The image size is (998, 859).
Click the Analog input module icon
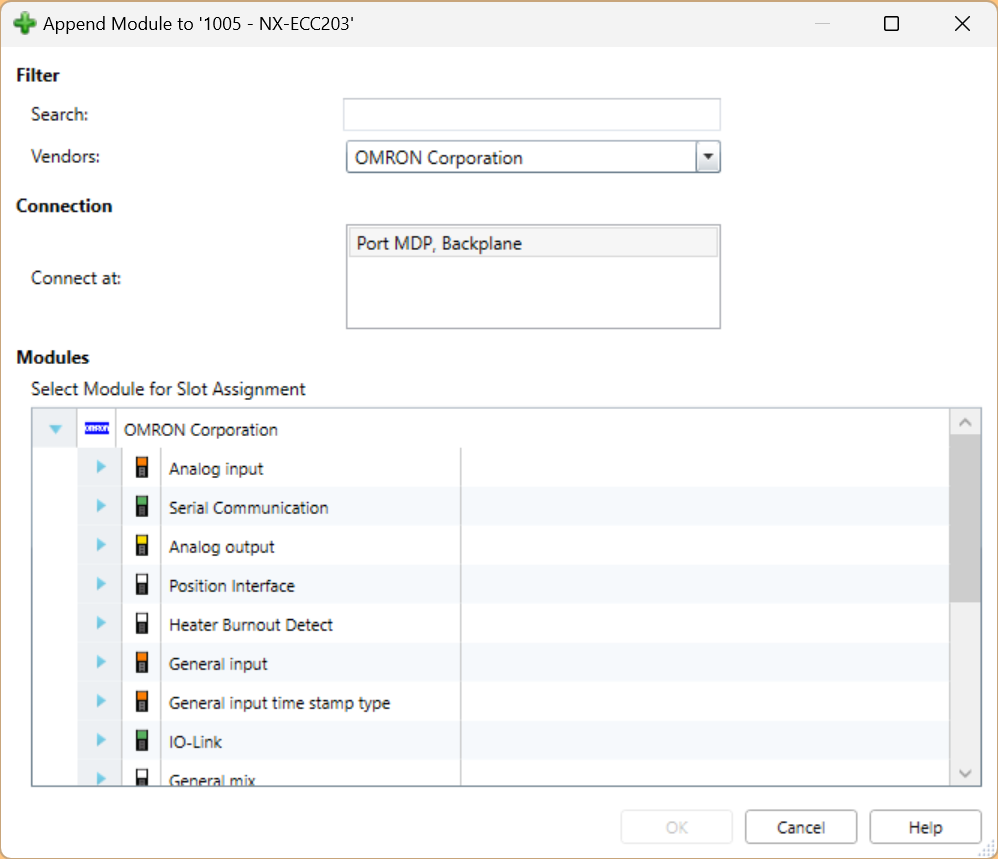(142, 468)
